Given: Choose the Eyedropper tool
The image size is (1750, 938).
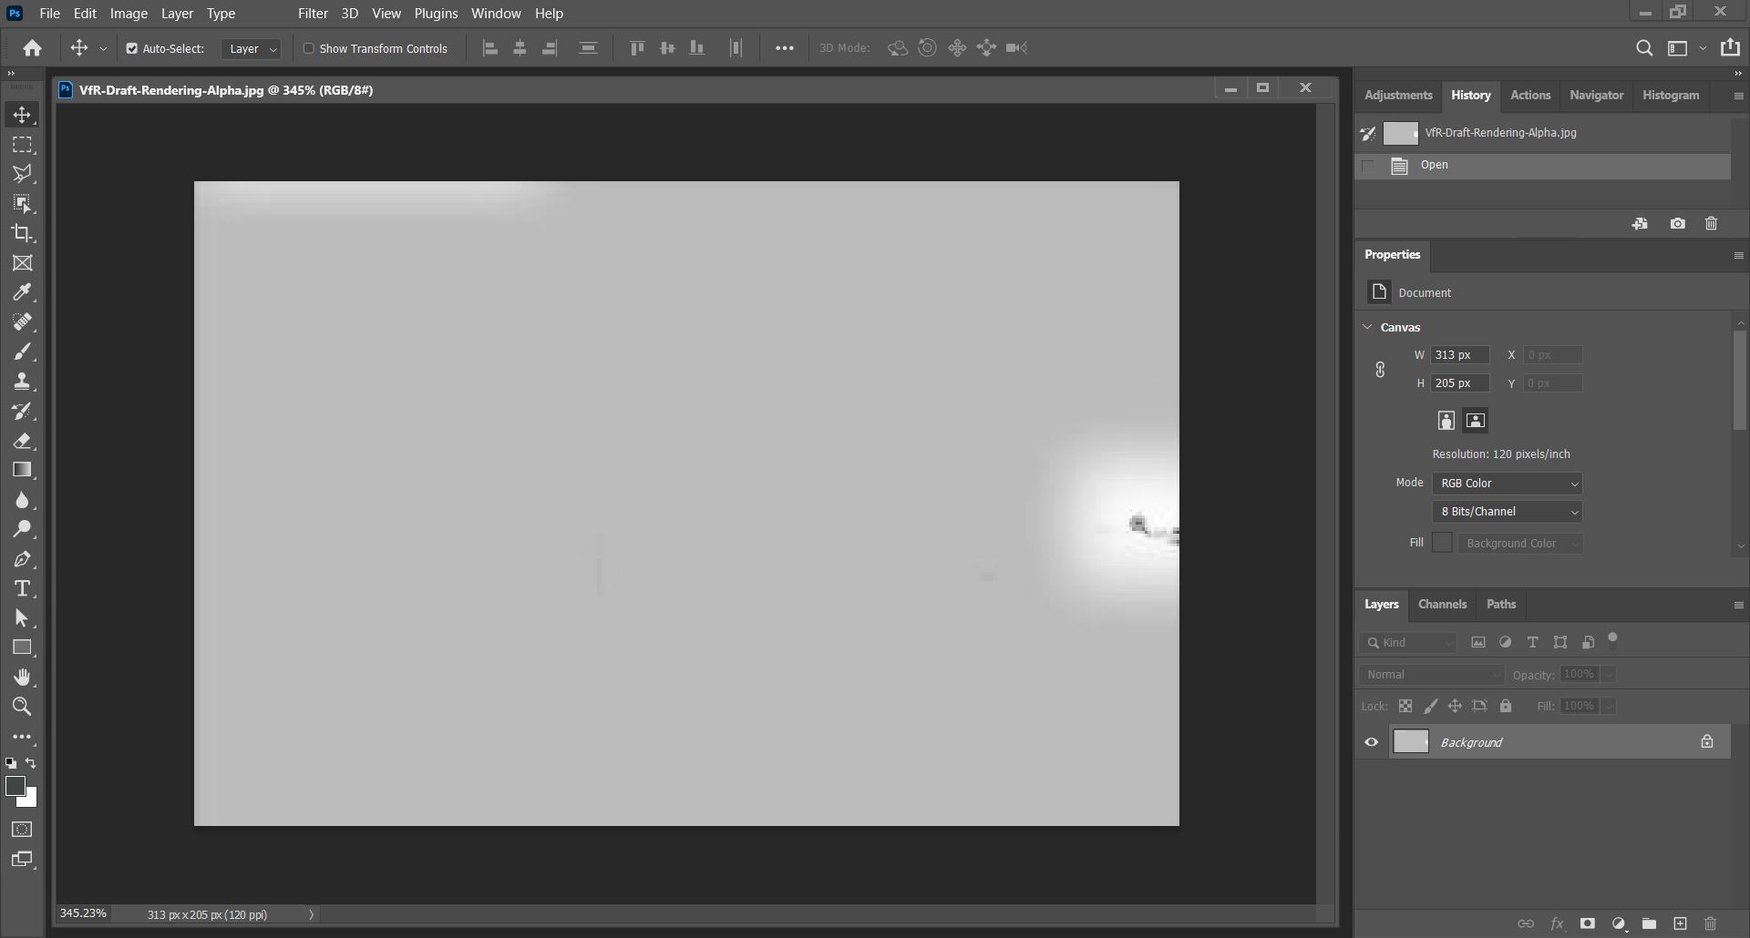Looking at the screenshot, I should pyautogui.click(x=22, y=292).
